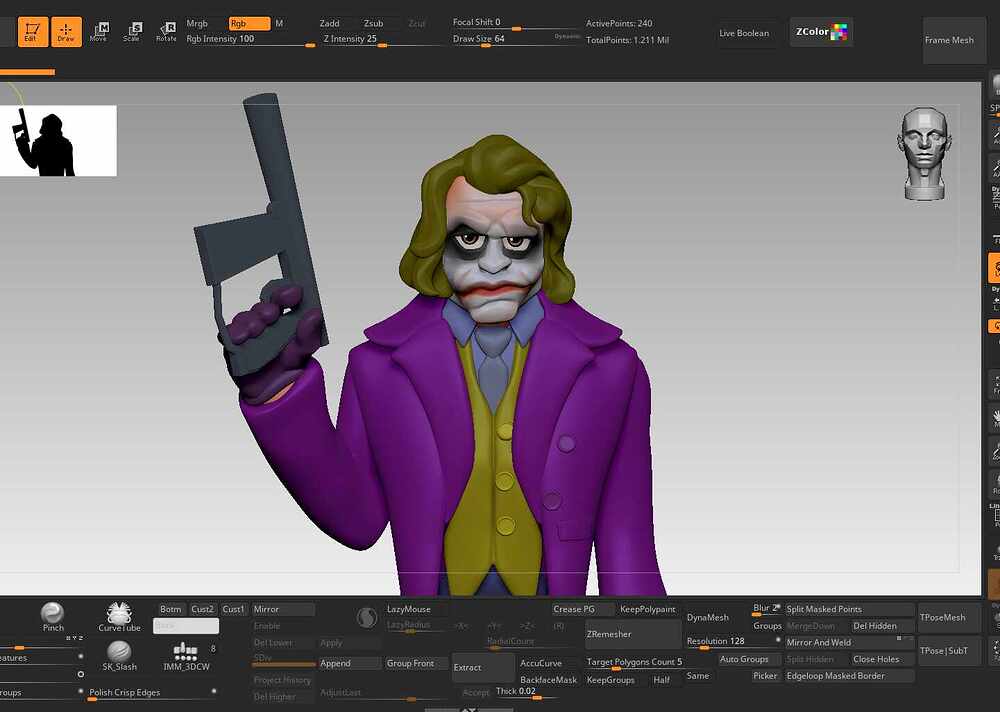1000x712 pixels.
Task: Click the Joker silhouette reference thumbnail
Action: click(x=58, y=140)
